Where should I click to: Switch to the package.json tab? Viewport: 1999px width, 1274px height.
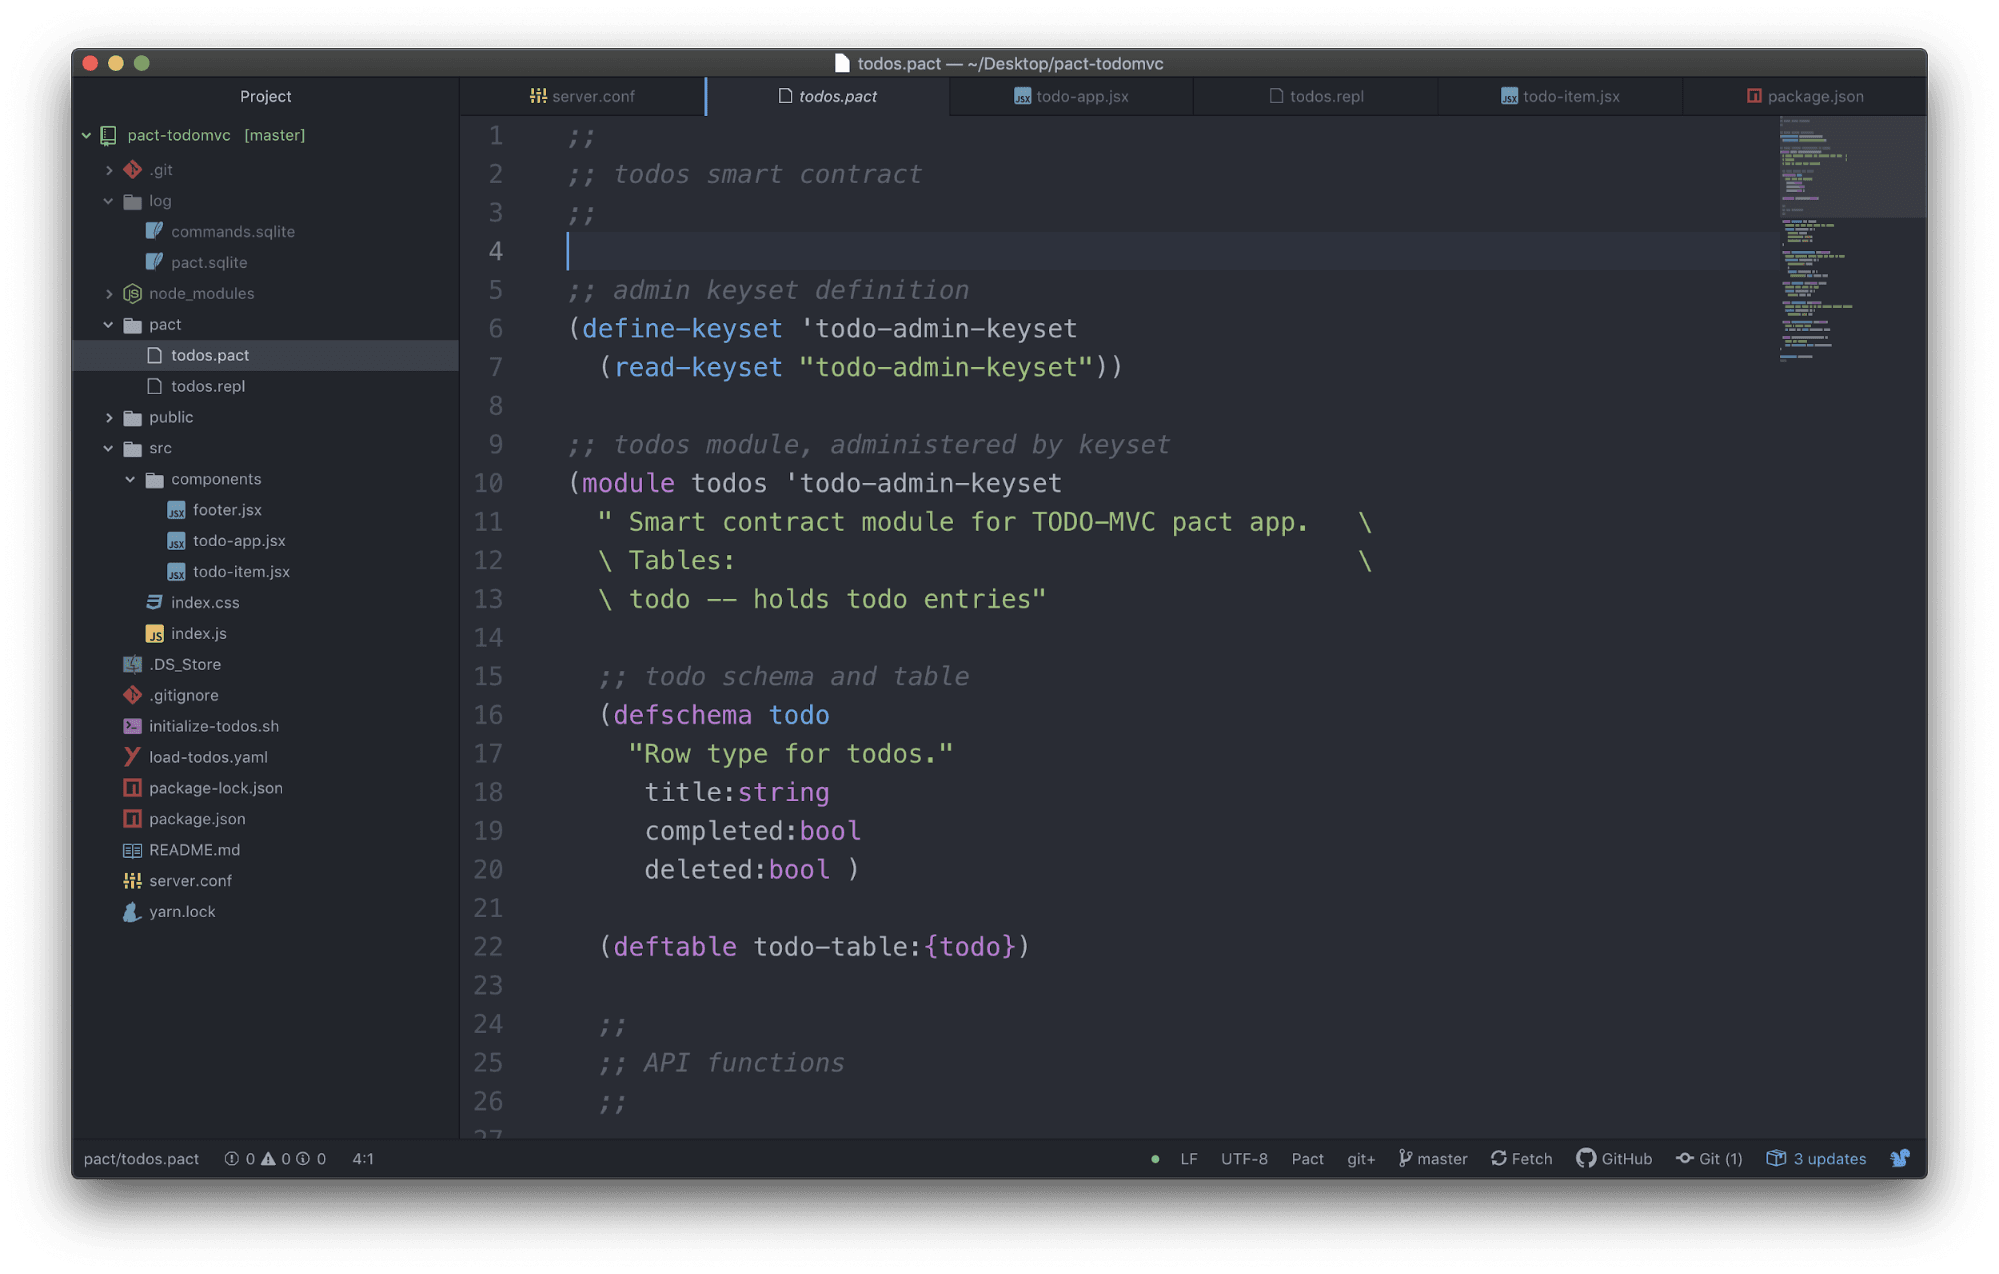pyautogui.click(x=1815, y=95)
